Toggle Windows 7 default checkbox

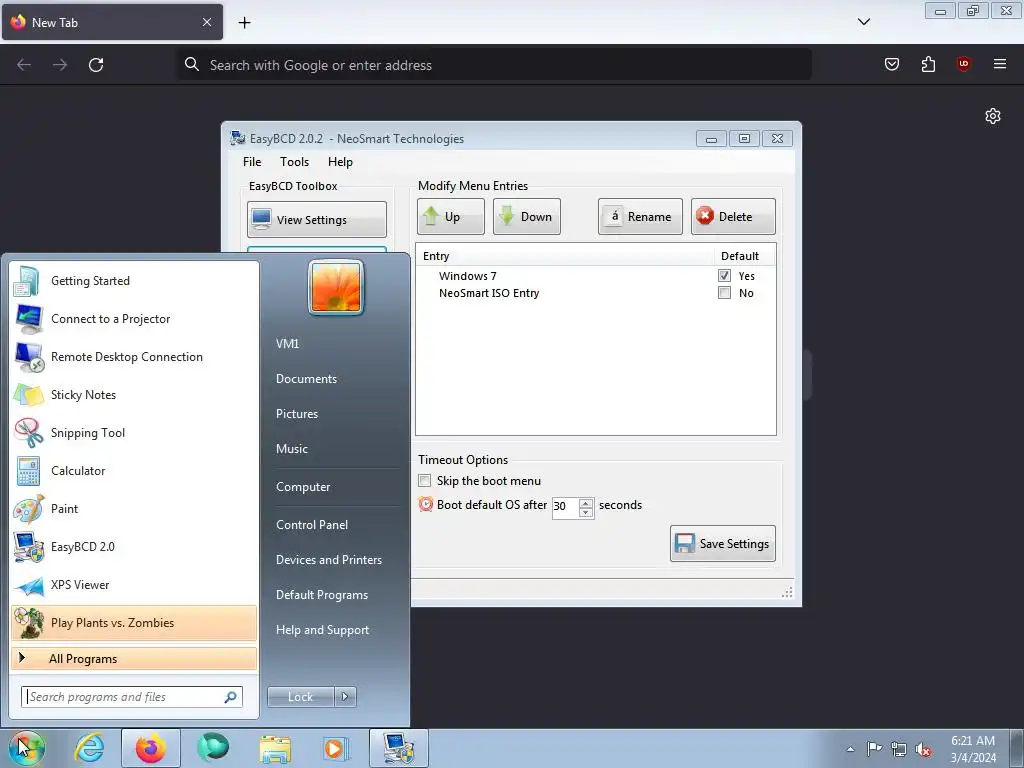tap(724, 276)
